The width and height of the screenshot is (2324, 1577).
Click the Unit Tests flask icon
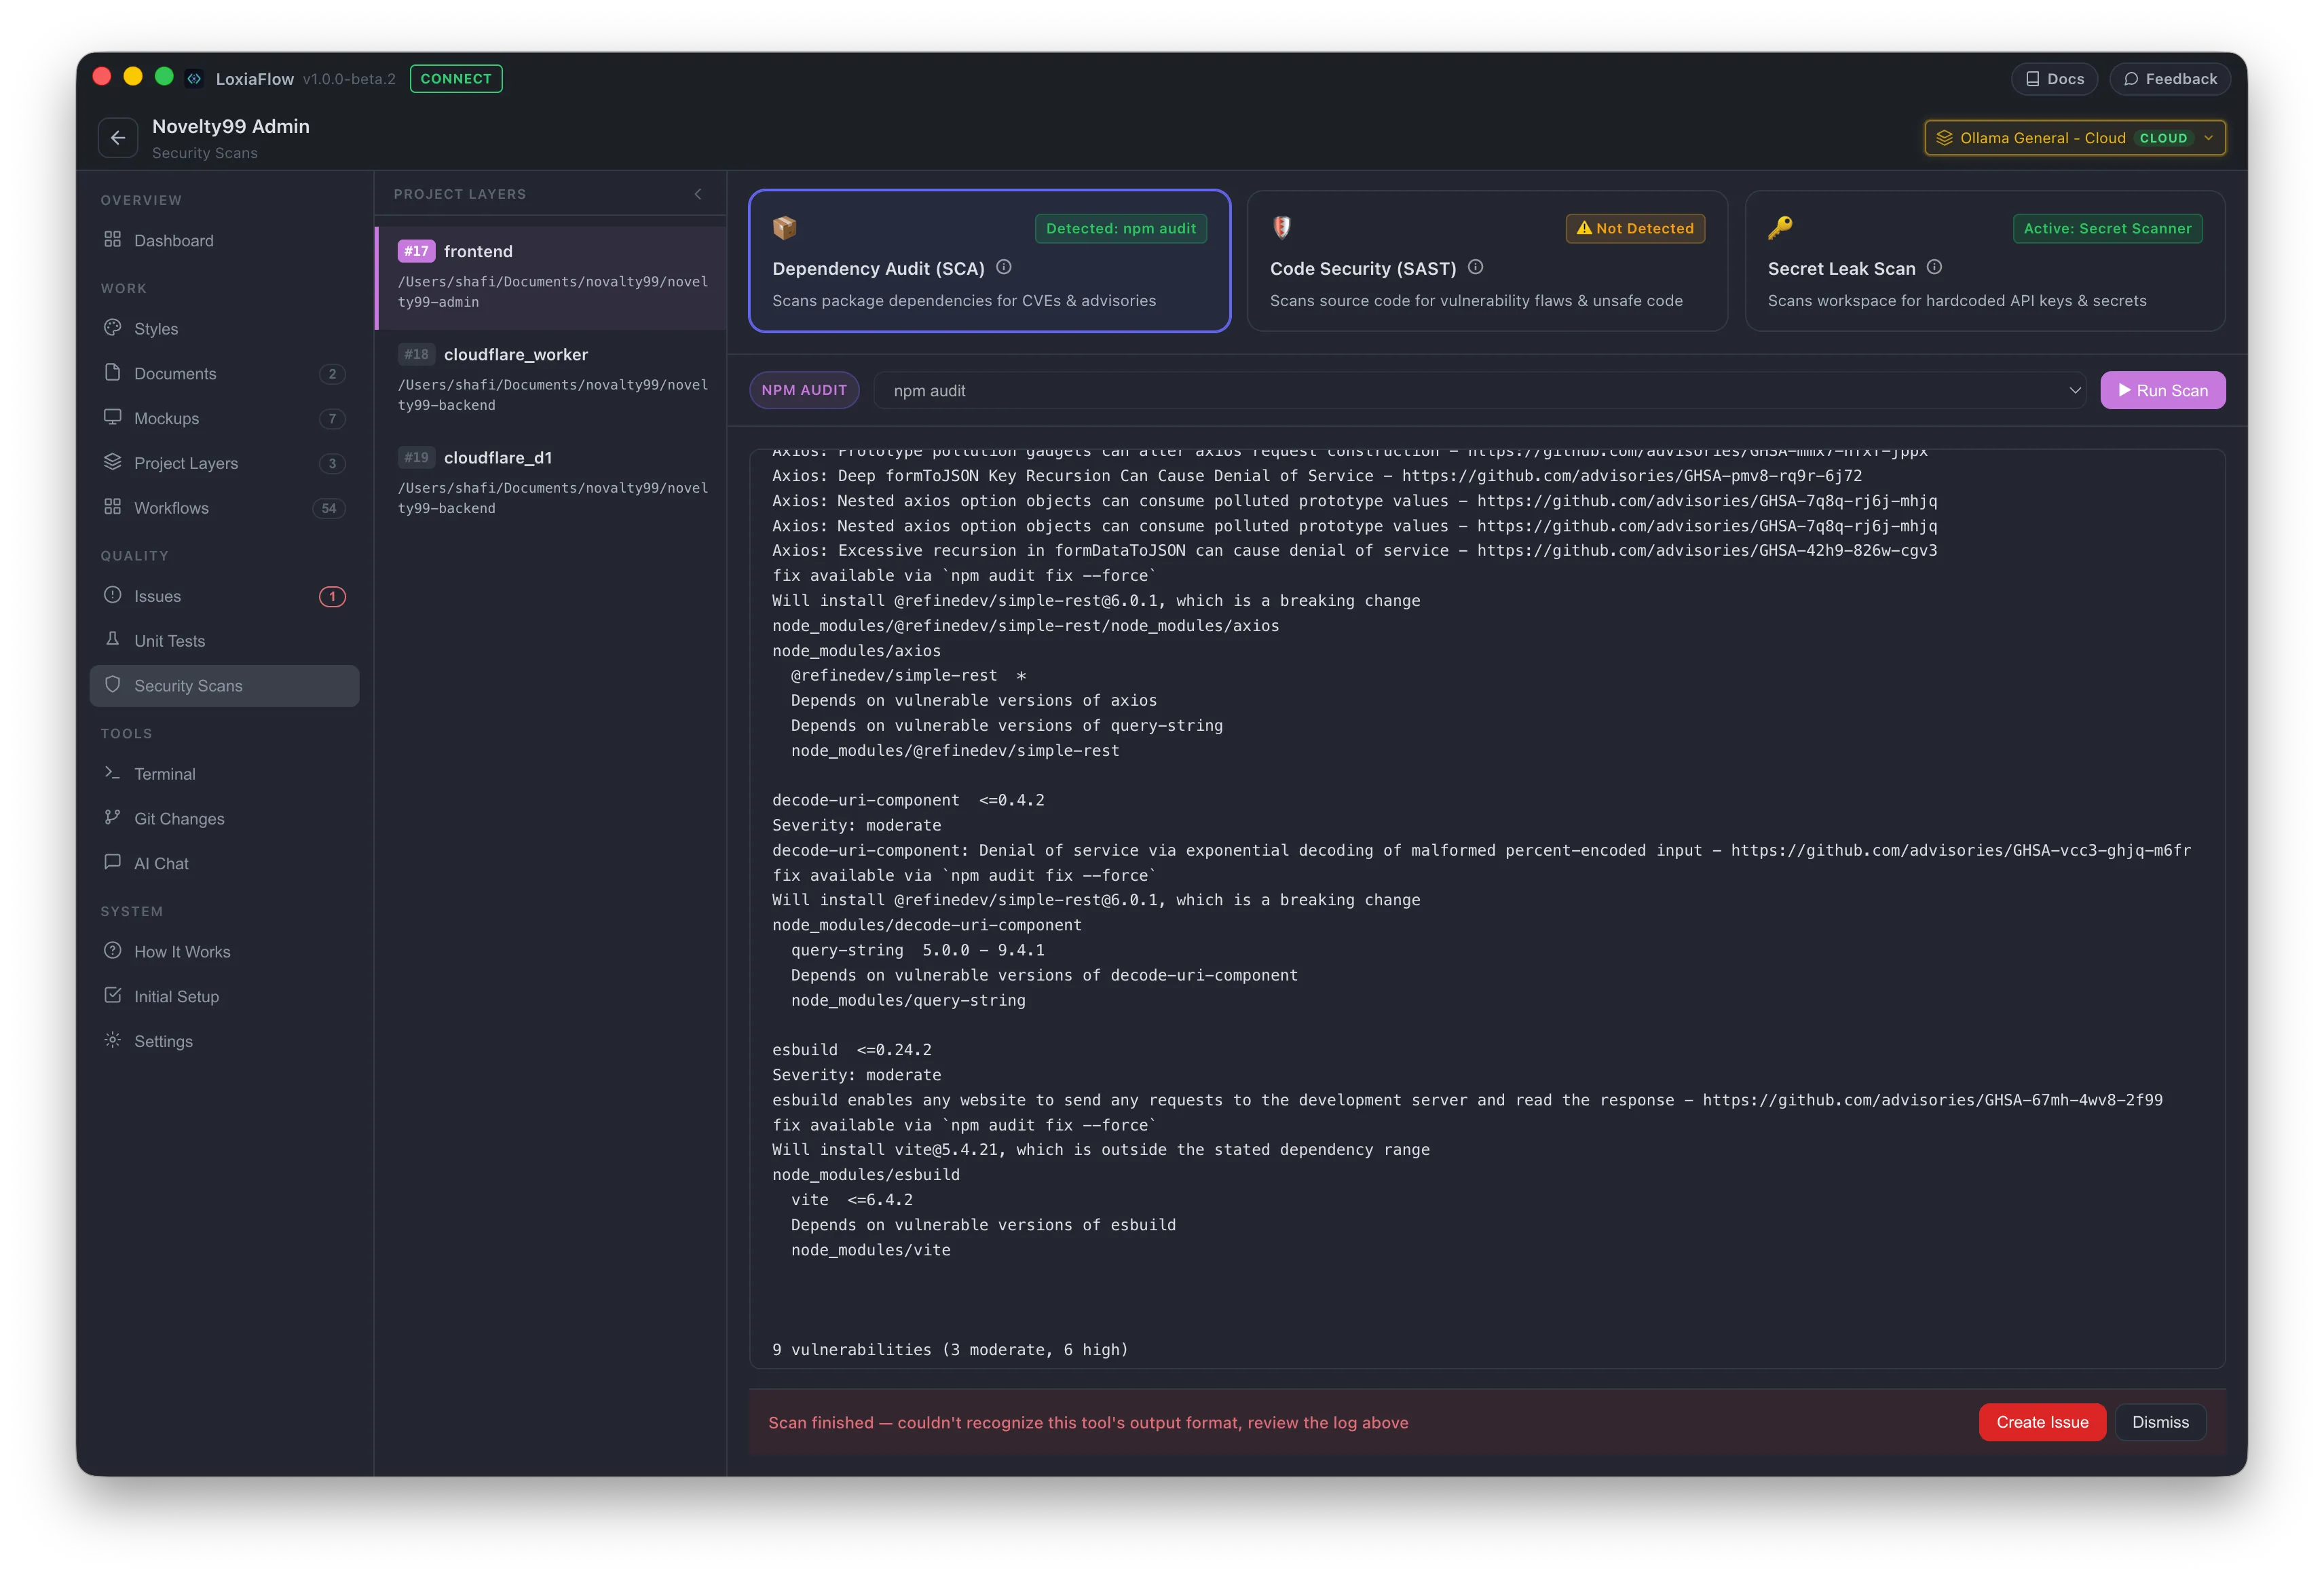[113, 639]
